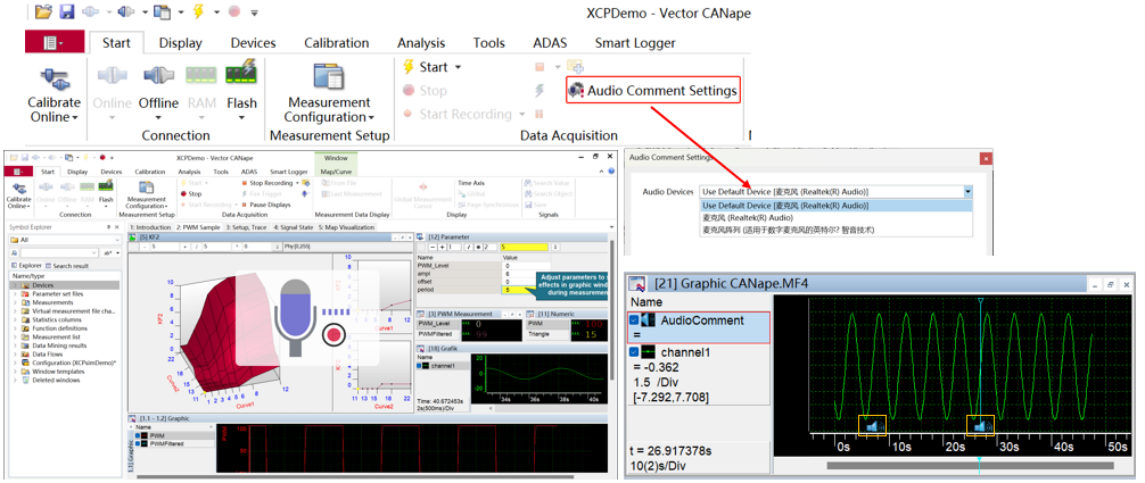The width and height of the screenshot is (1145, 483).
Task: Select Data Mining results in the tree
Action: (x=59, y=346)
